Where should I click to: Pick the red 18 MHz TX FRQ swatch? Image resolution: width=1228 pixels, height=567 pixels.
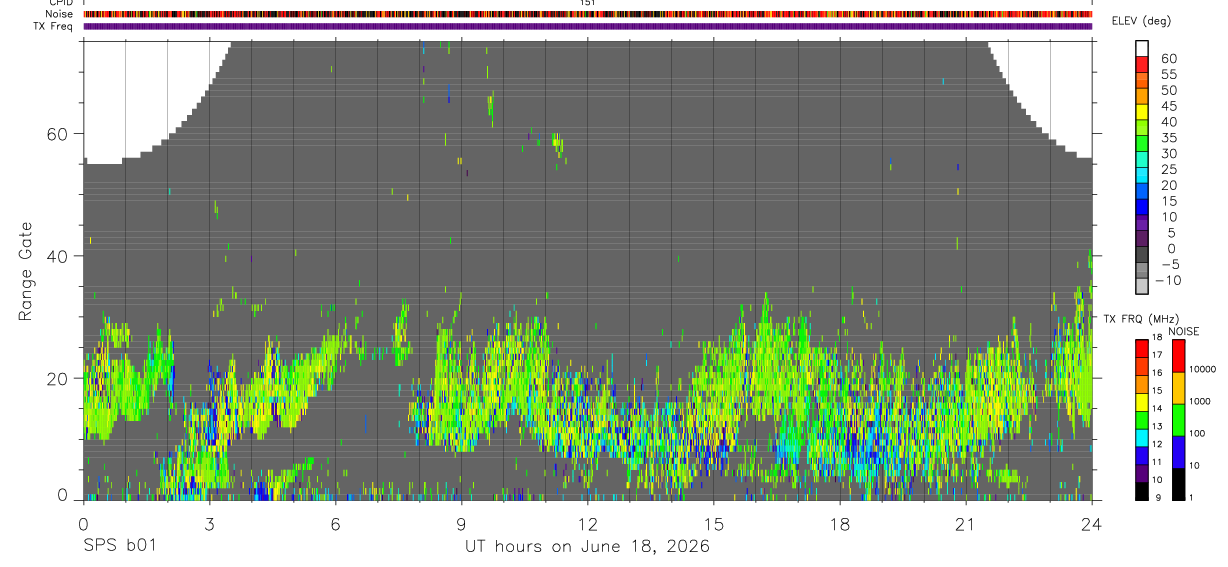click(x=1142, y=346)
